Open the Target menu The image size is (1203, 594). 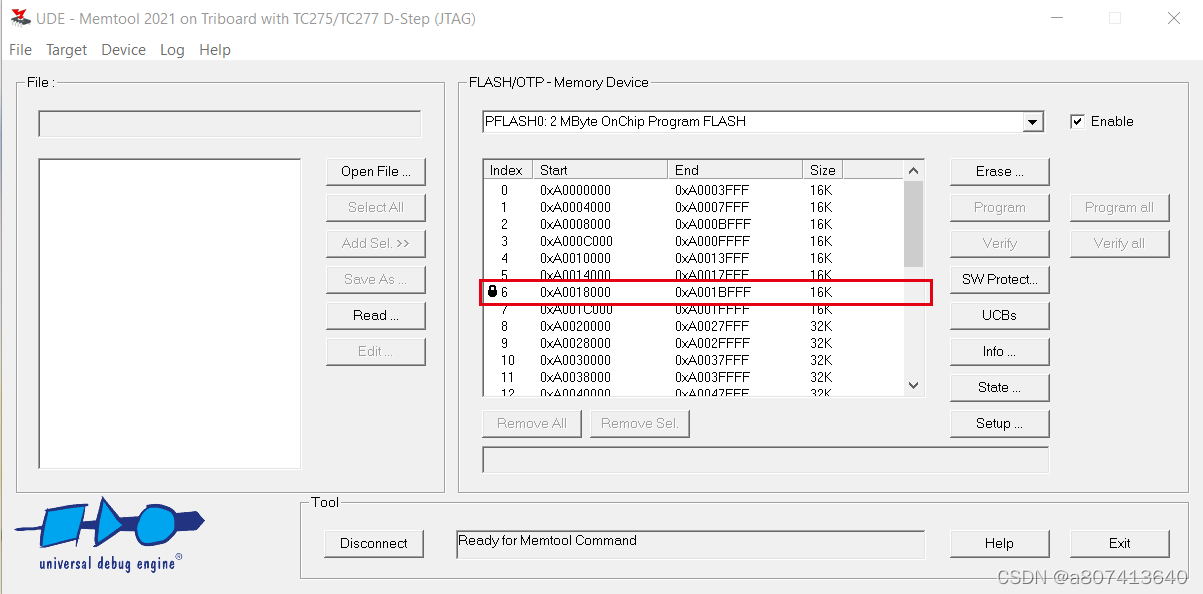(66, 50)
